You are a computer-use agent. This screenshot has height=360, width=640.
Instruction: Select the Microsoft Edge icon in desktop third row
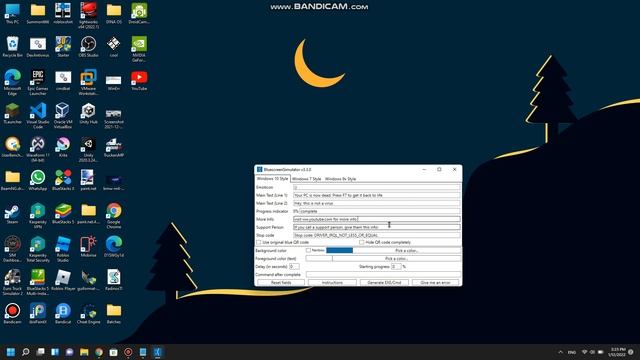click(x=12, y=82)
